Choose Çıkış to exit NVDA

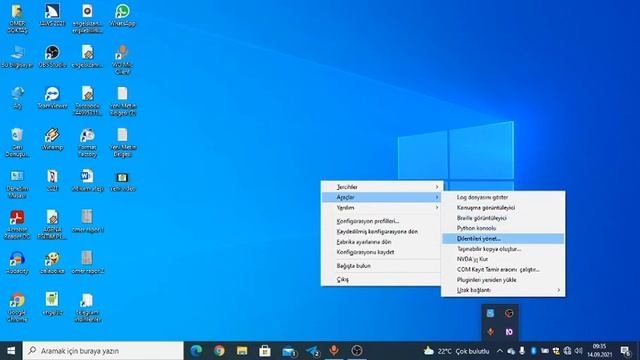point(382,279)
